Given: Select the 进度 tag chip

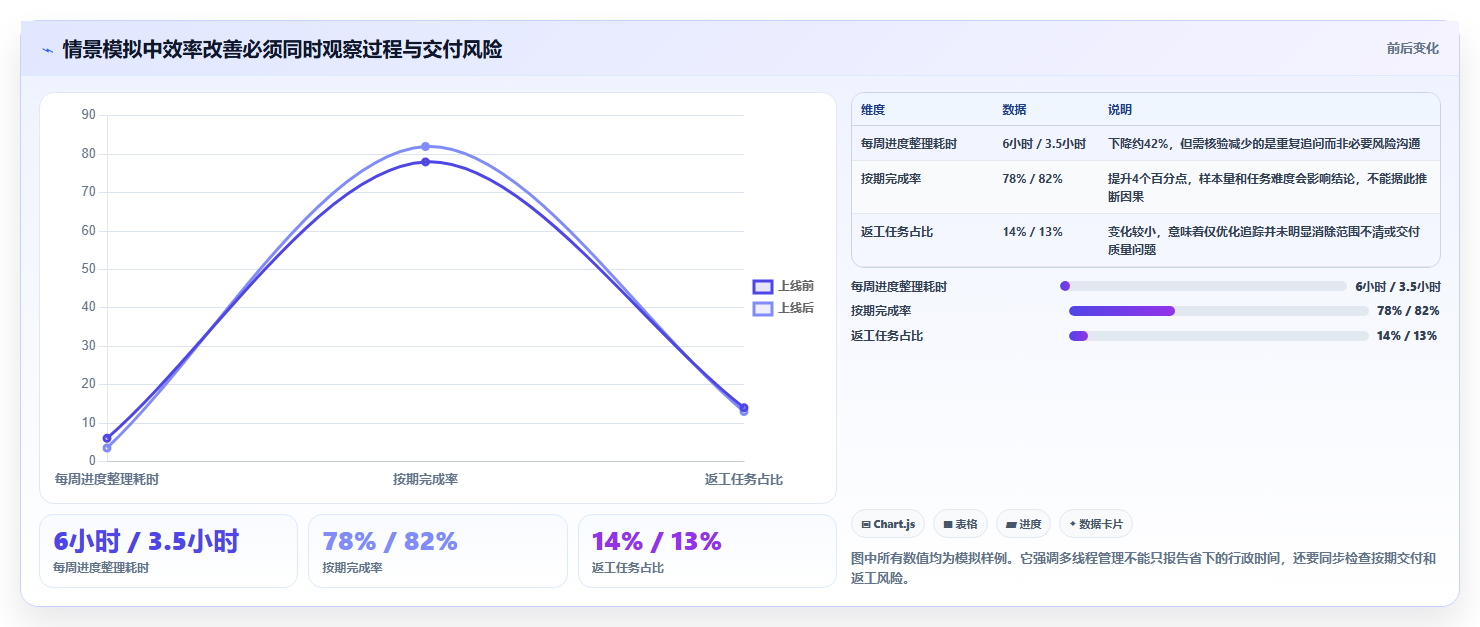Looking at the screenshot, I should click(1023, 524).
